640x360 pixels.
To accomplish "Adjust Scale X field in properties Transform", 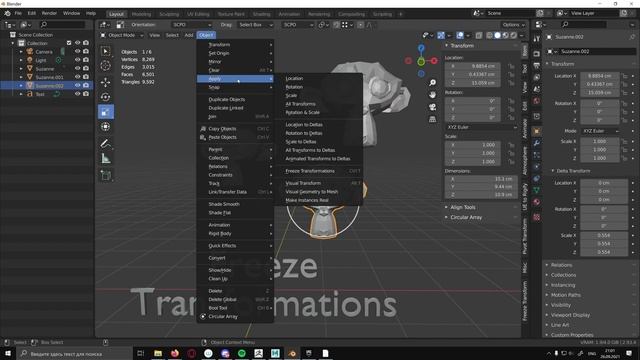I will 599,142.
